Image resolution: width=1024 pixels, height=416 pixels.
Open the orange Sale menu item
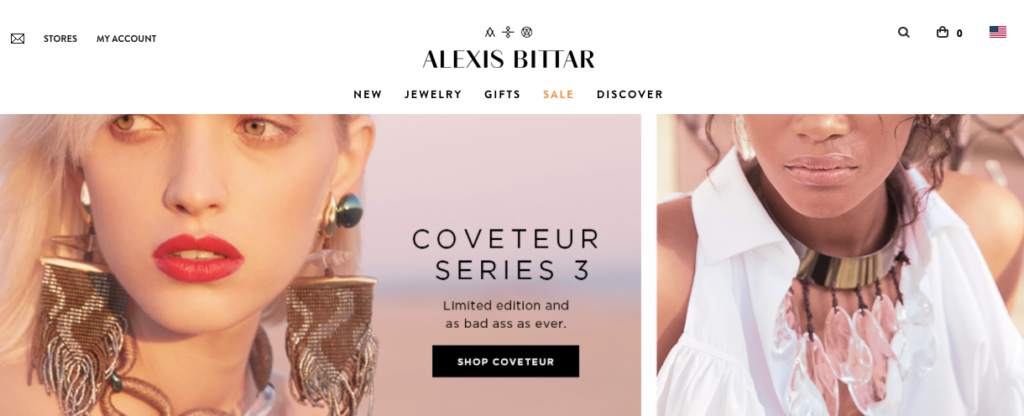558,94
